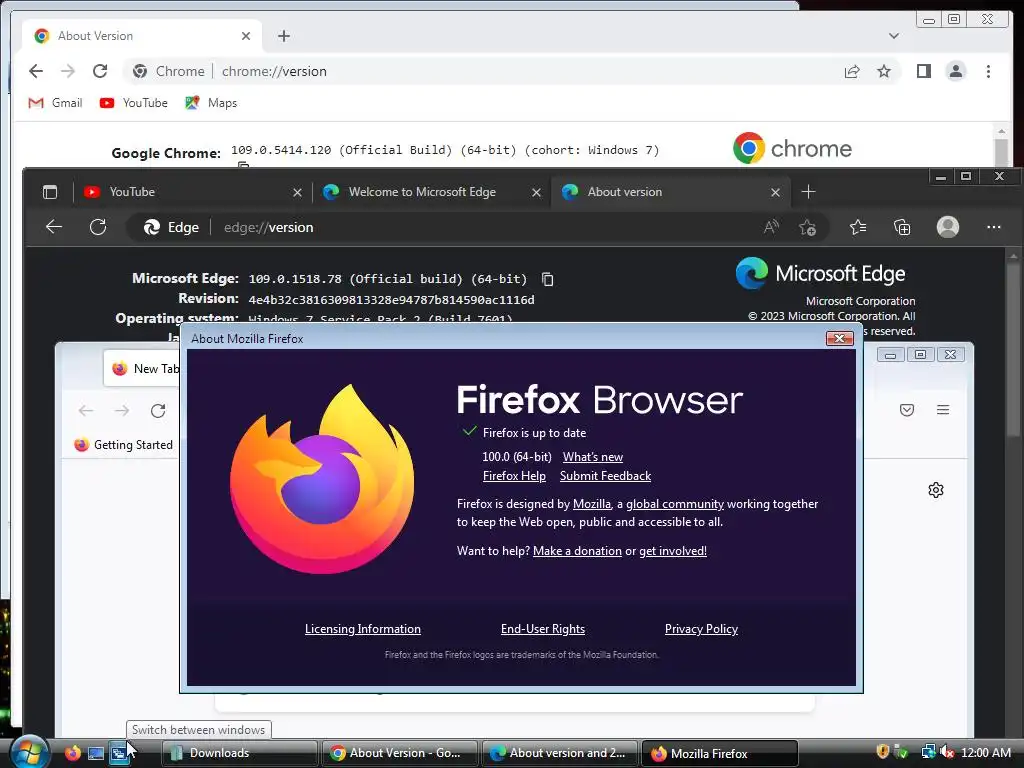The width and height of the screenshot is (1024, 768).
Task: Close the About Mozilla Firefox dialog
Action: click(840, 338)
